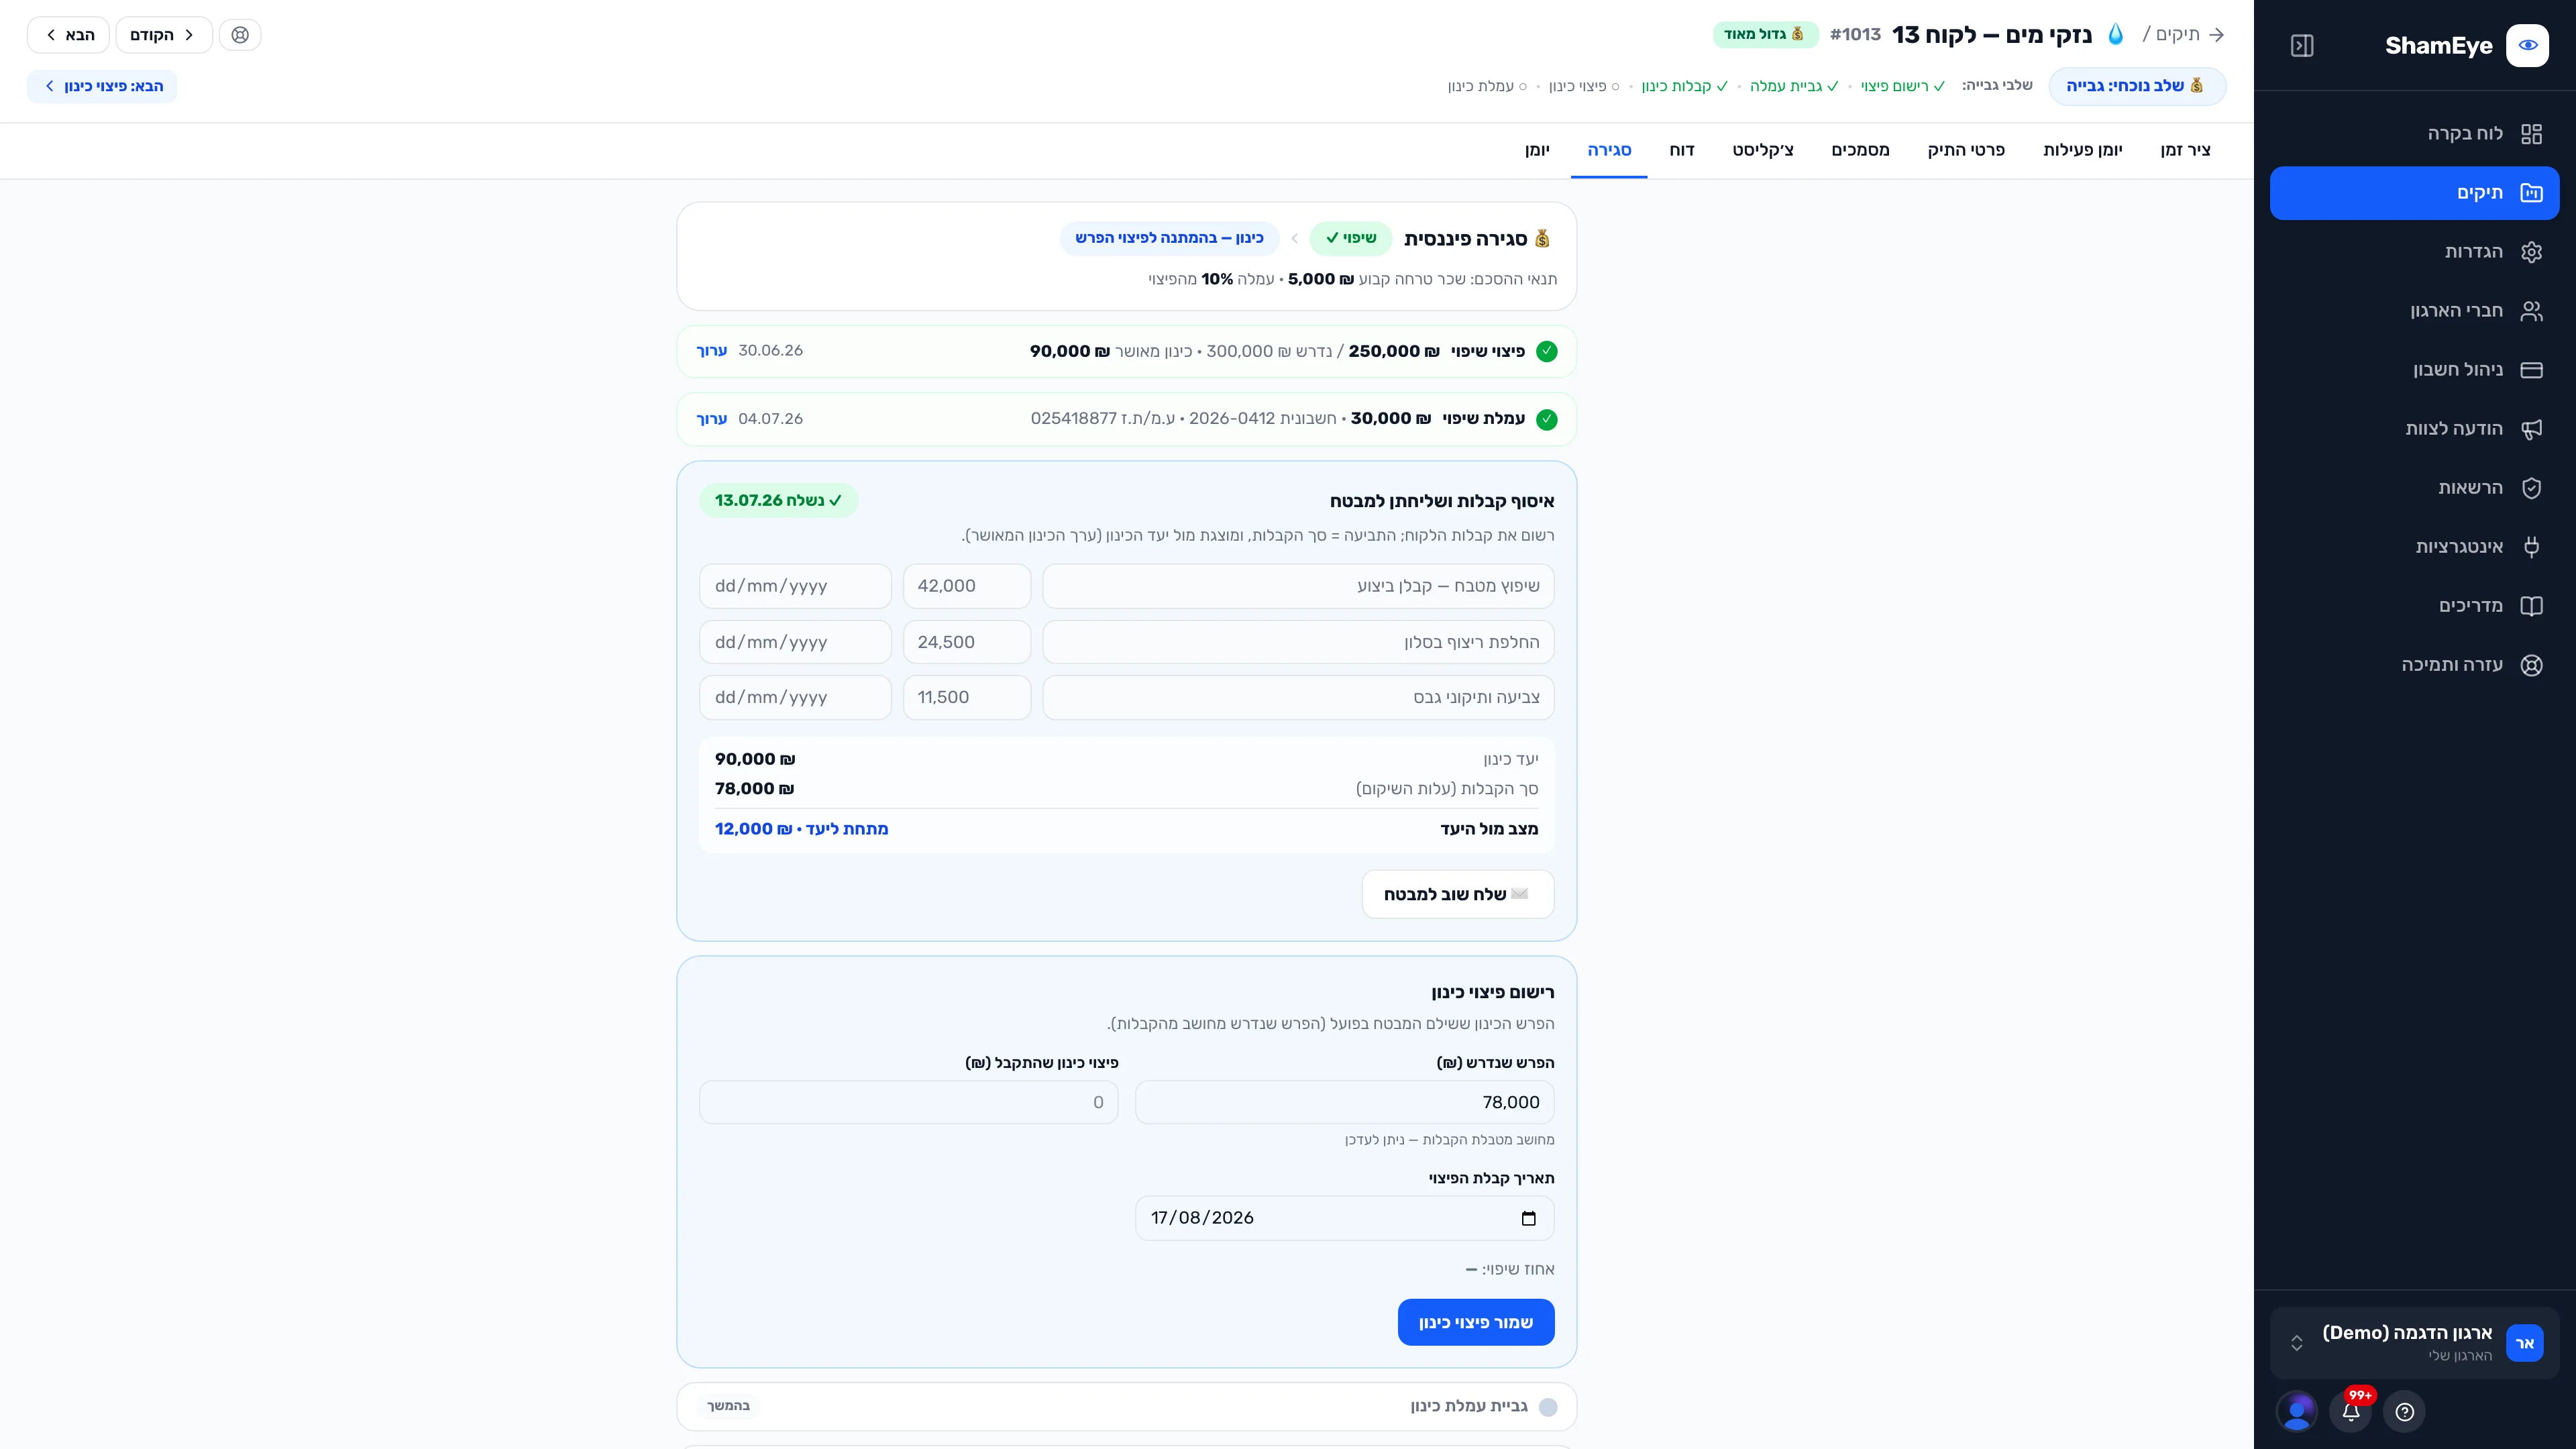Open מדריכים book icon
Image resolution: width=2576 pixels, height=1449 pixels.
(x=2531, y=606)
